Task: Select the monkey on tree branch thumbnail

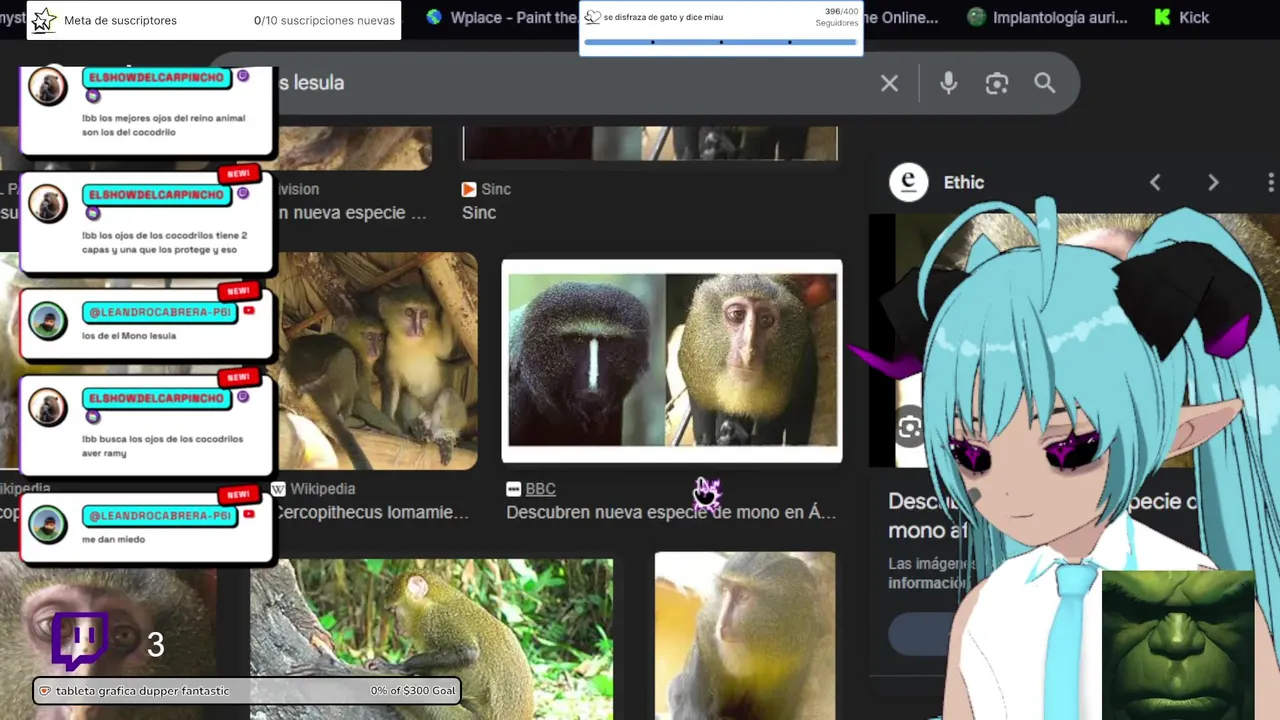Action: click(x=432, y=639)
